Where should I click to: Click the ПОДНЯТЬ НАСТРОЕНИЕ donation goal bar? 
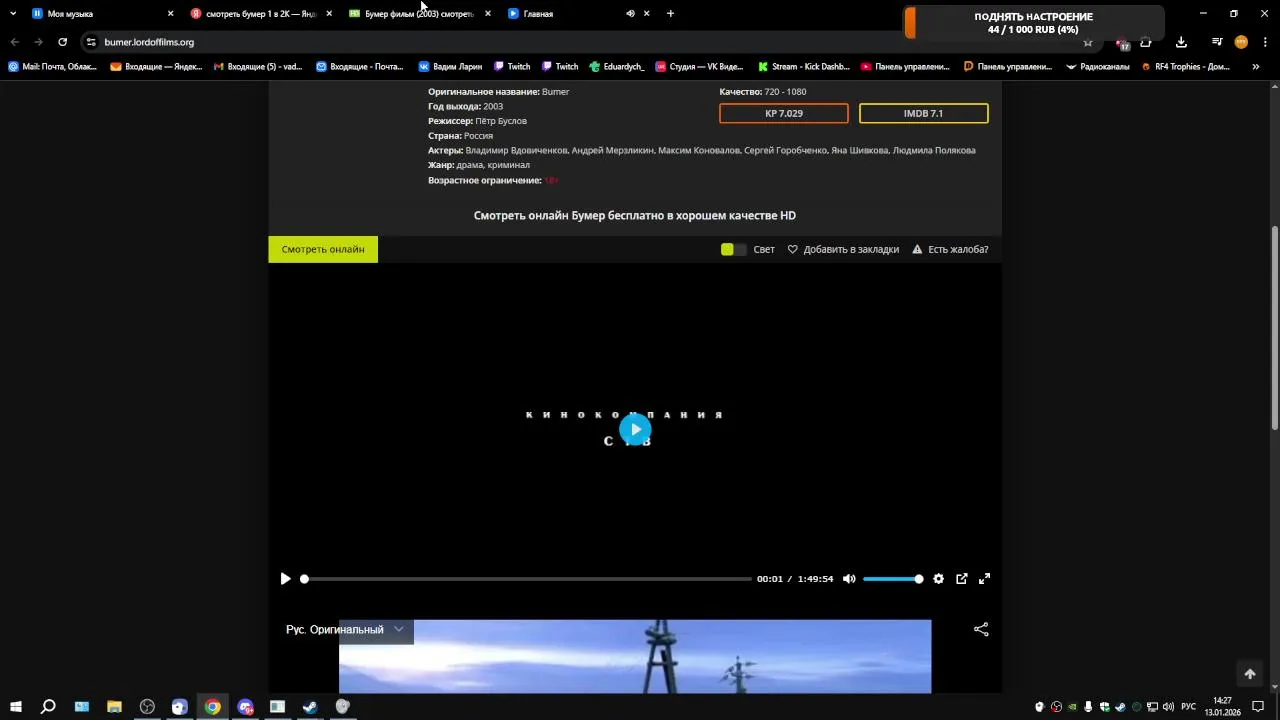[1034, 23]
